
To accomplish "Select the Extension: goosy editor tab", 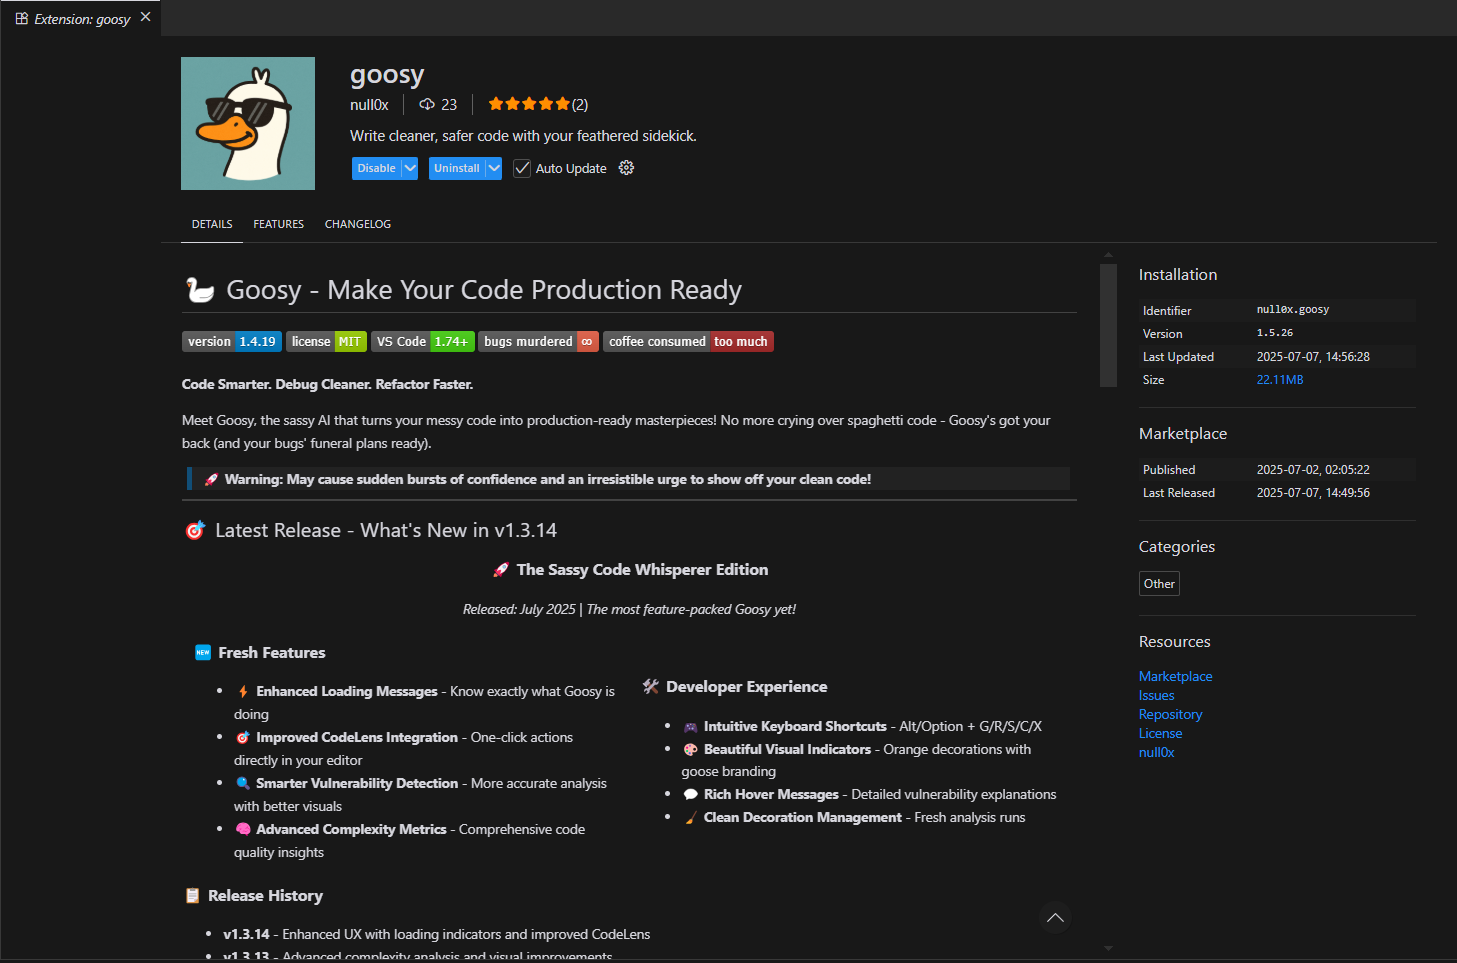I will coord(81,18).
